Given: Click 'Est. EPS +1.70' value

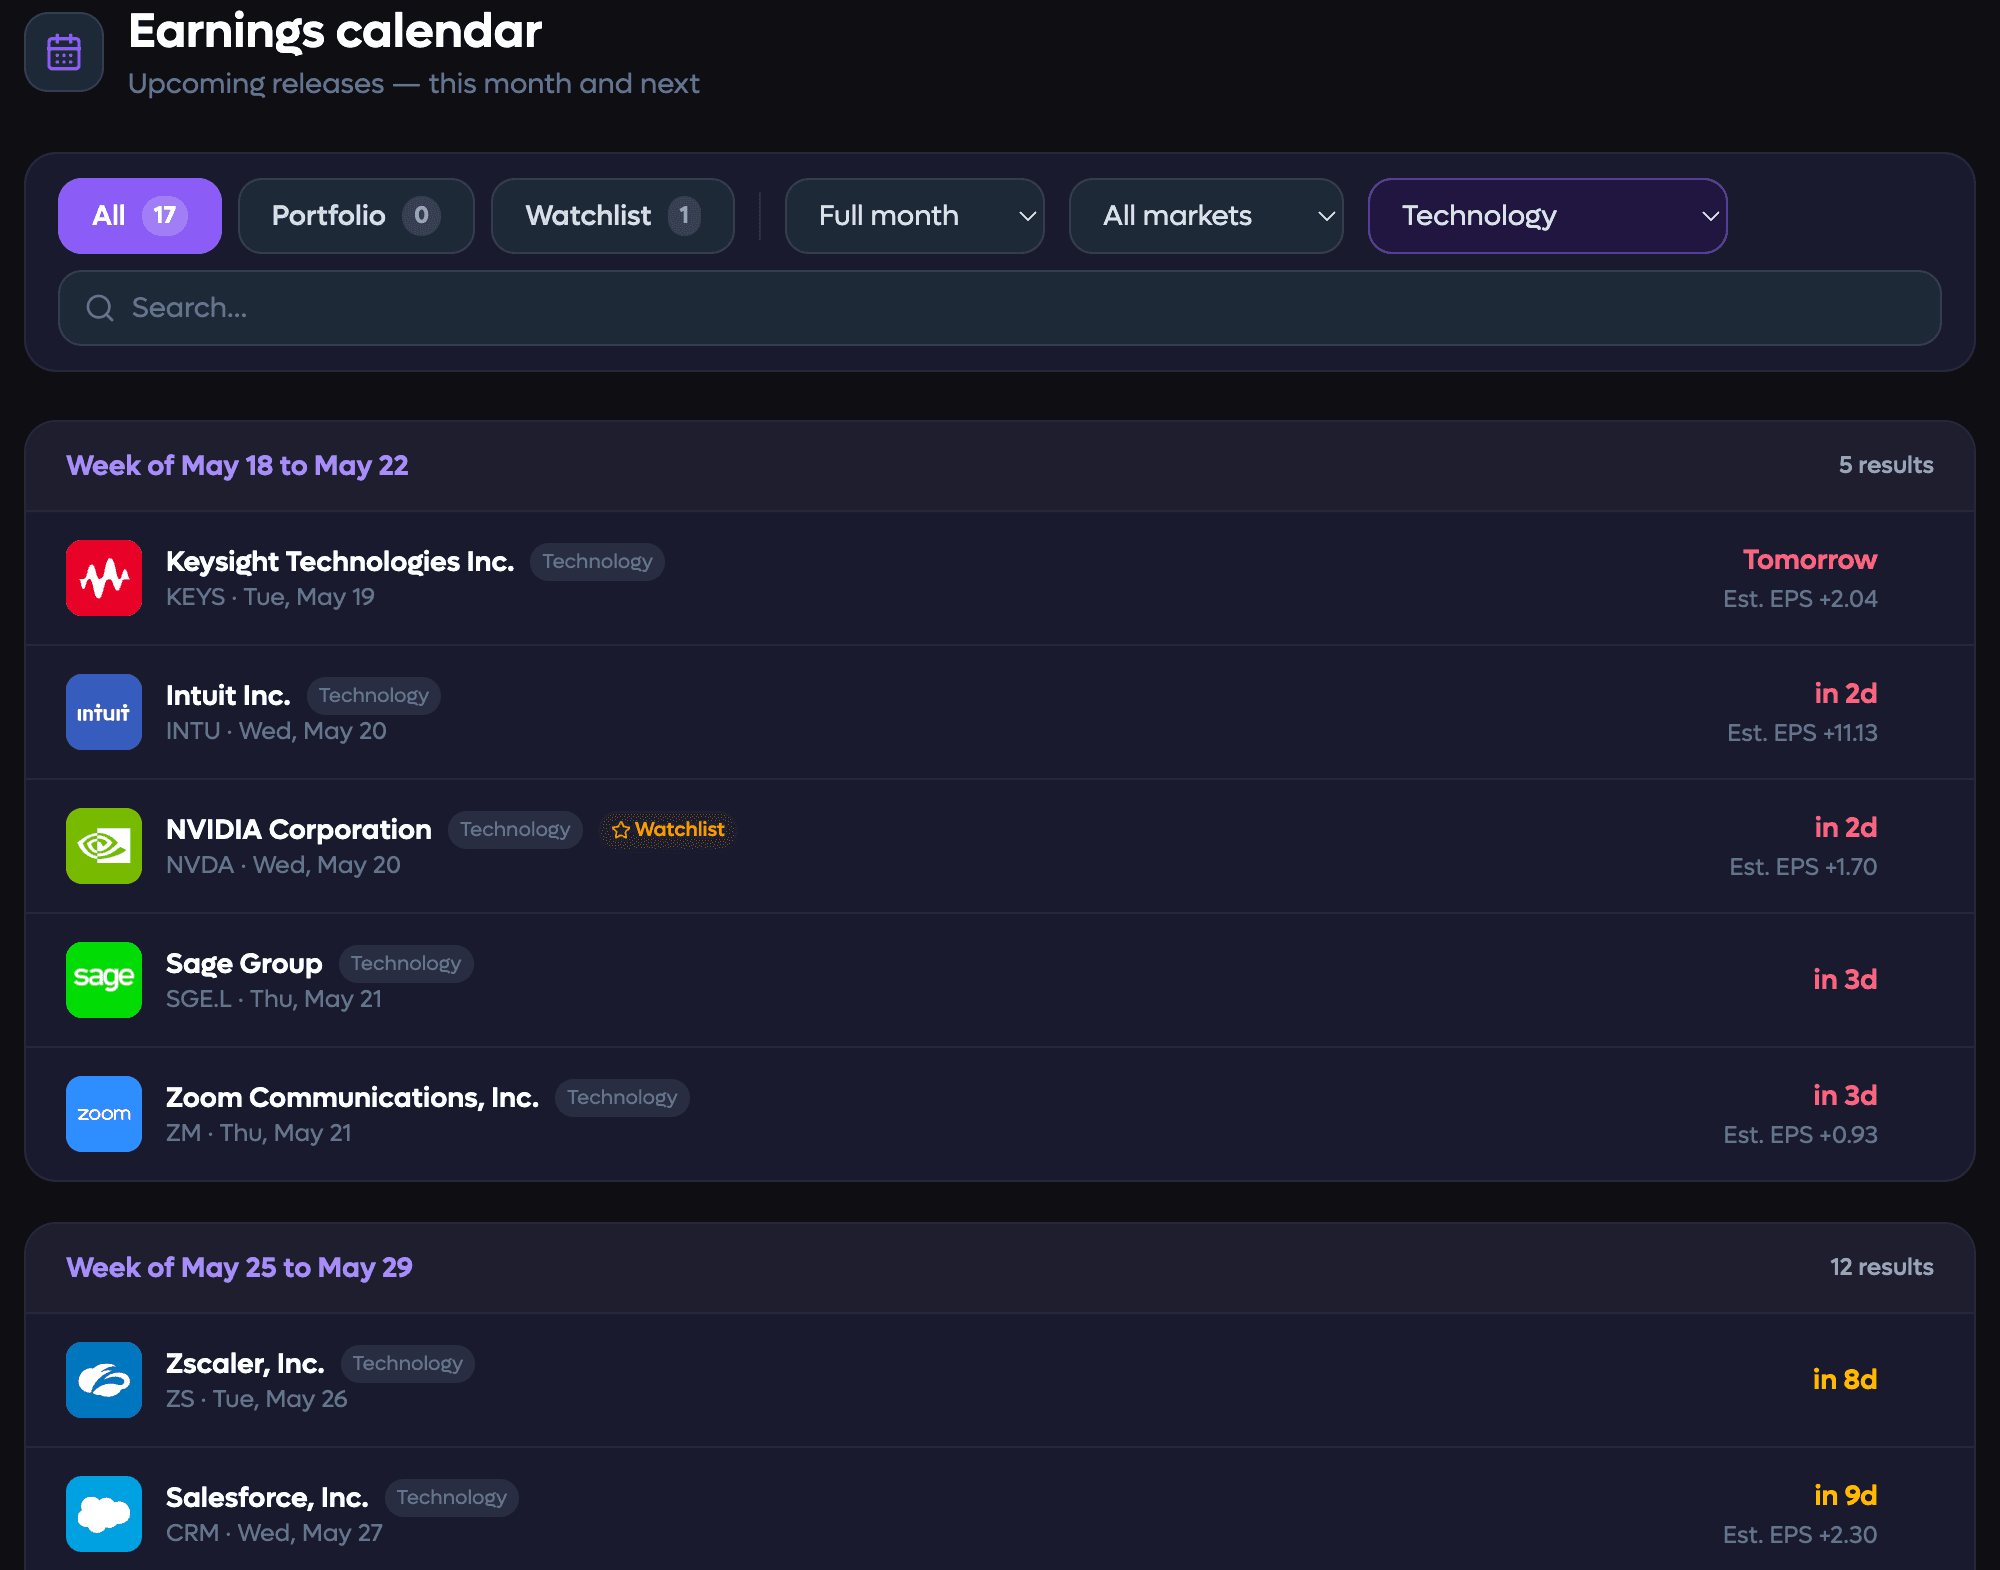Looking at the screenshot, I should [1803, 867].
